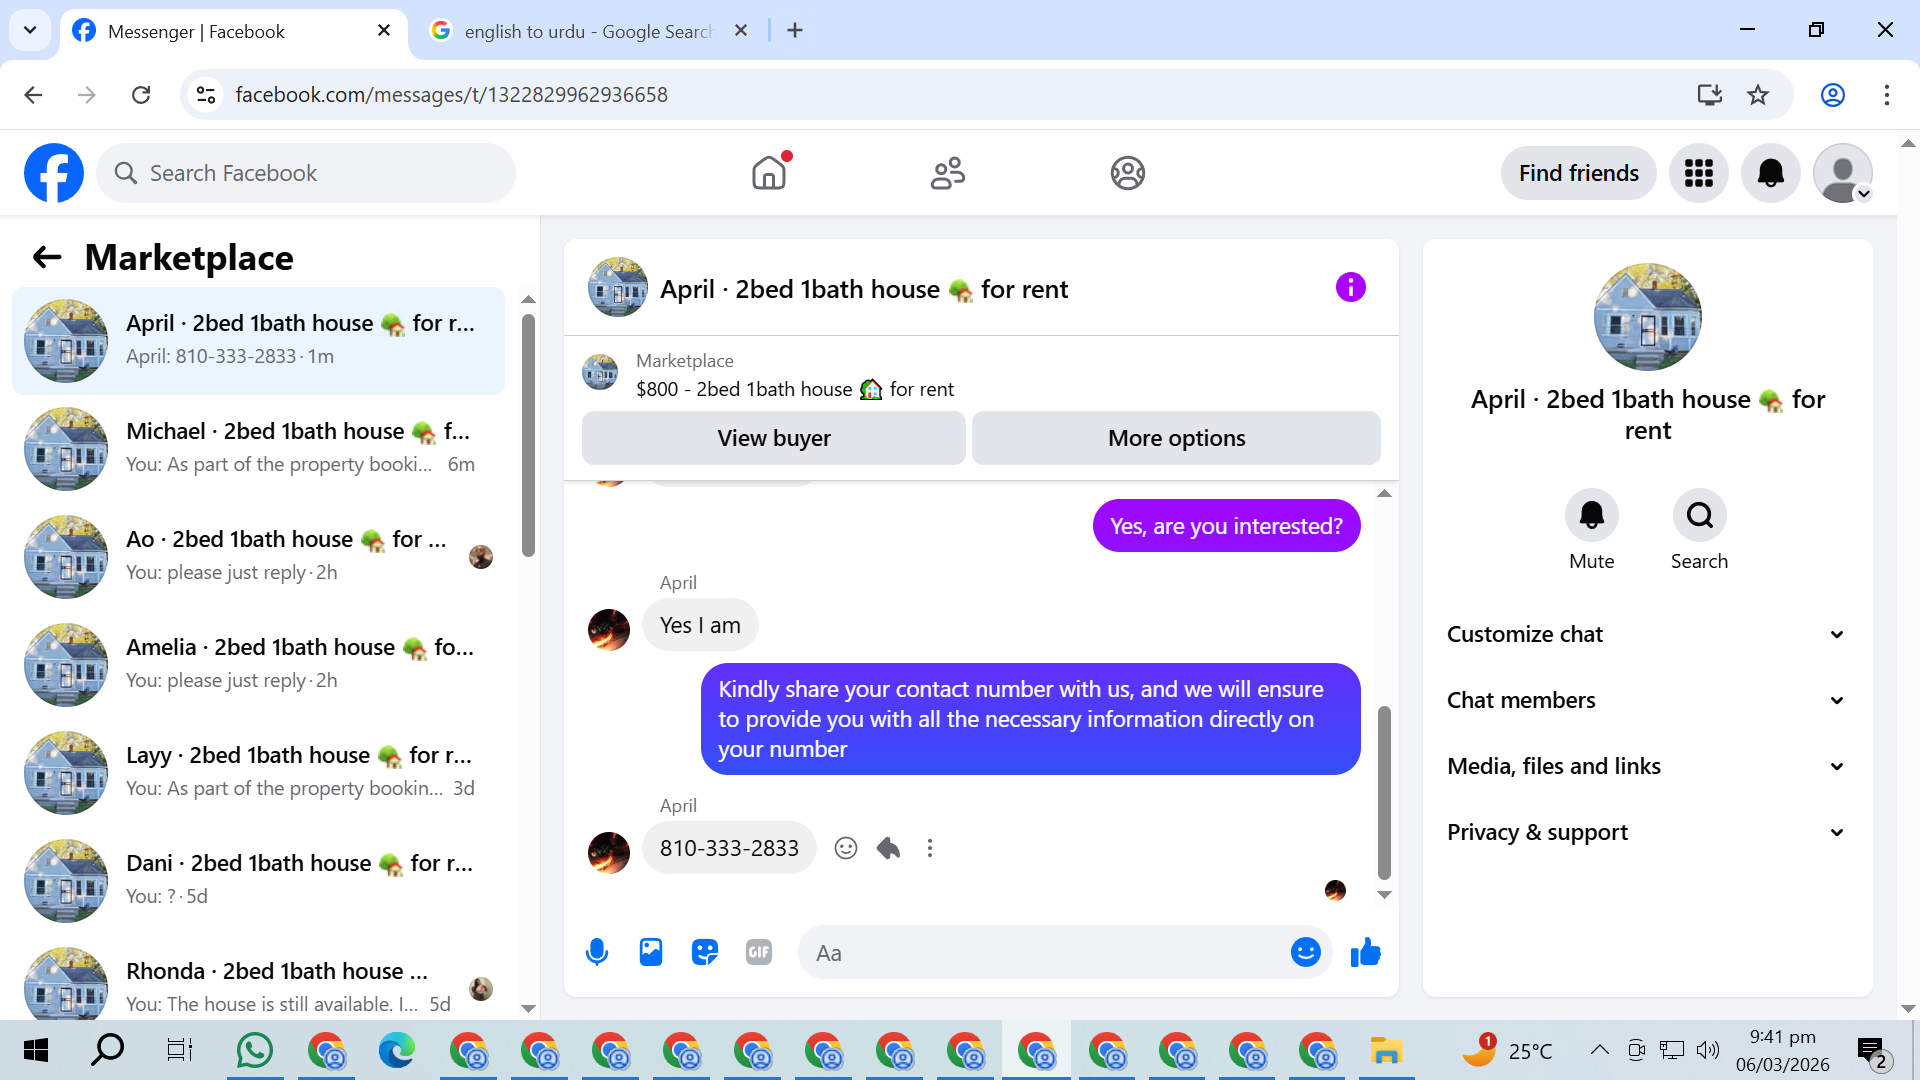This screenshot has height=1080, width=1920.
Task: Click the More options button
Action: [x=1176, y=438]
